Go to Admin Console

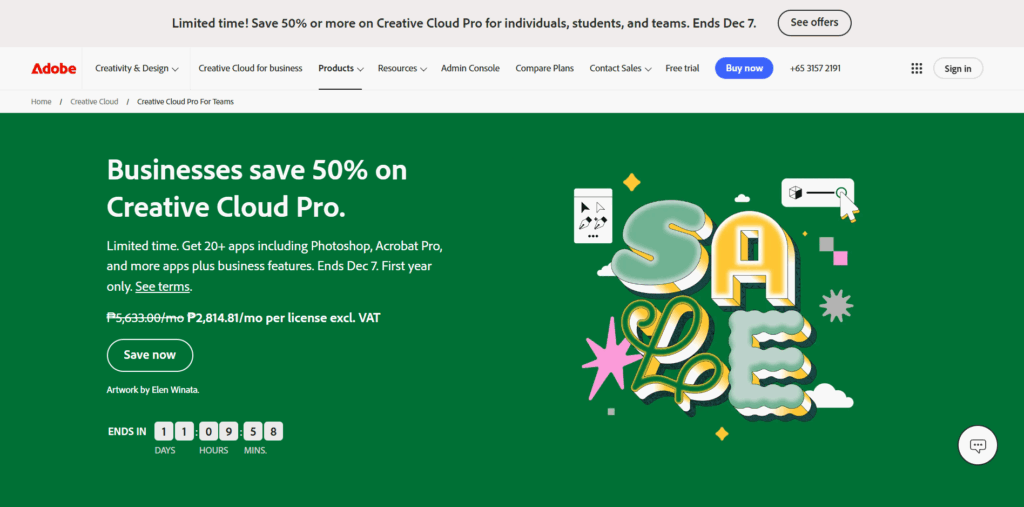(x=470, y=68)
